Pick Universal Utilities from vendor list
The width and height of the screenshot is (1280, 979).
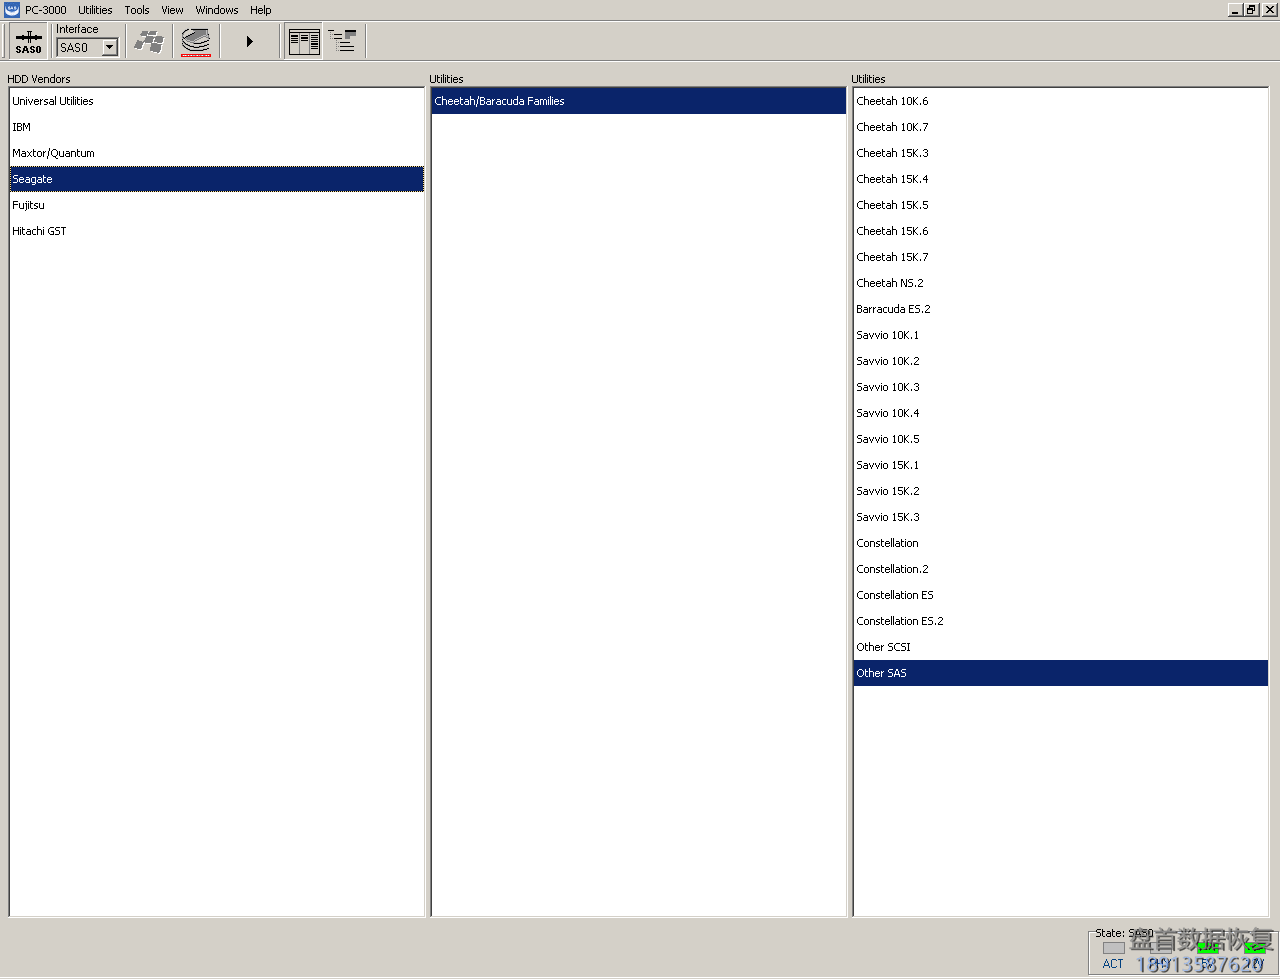(x=53, y=101)
